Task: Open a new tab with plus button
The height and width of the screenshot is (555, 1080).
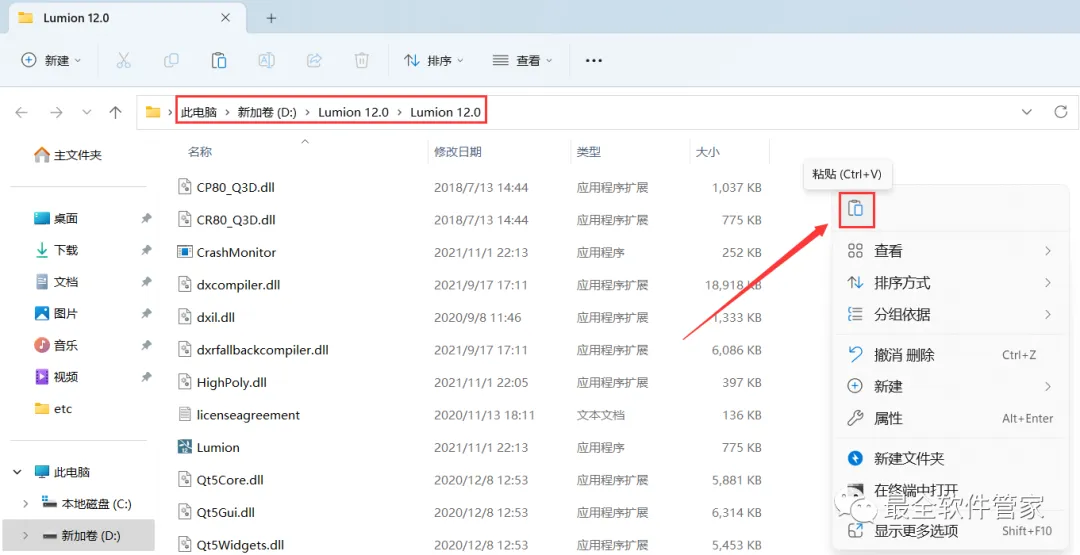Action: pyautogui.click(x=271, y=18)
